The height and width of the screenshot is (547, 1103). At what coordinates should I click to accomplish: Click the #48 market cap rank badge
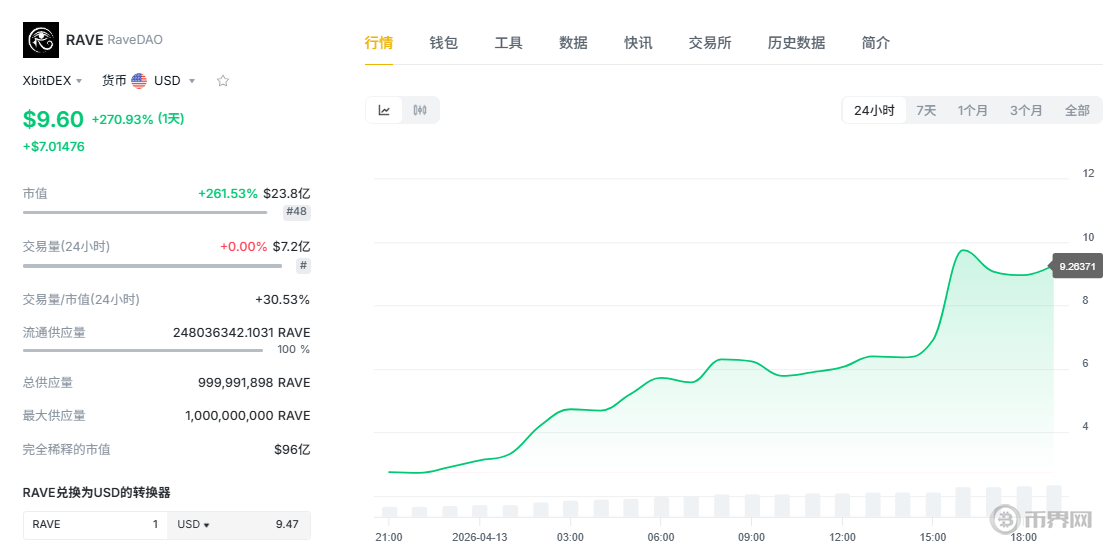297,212
